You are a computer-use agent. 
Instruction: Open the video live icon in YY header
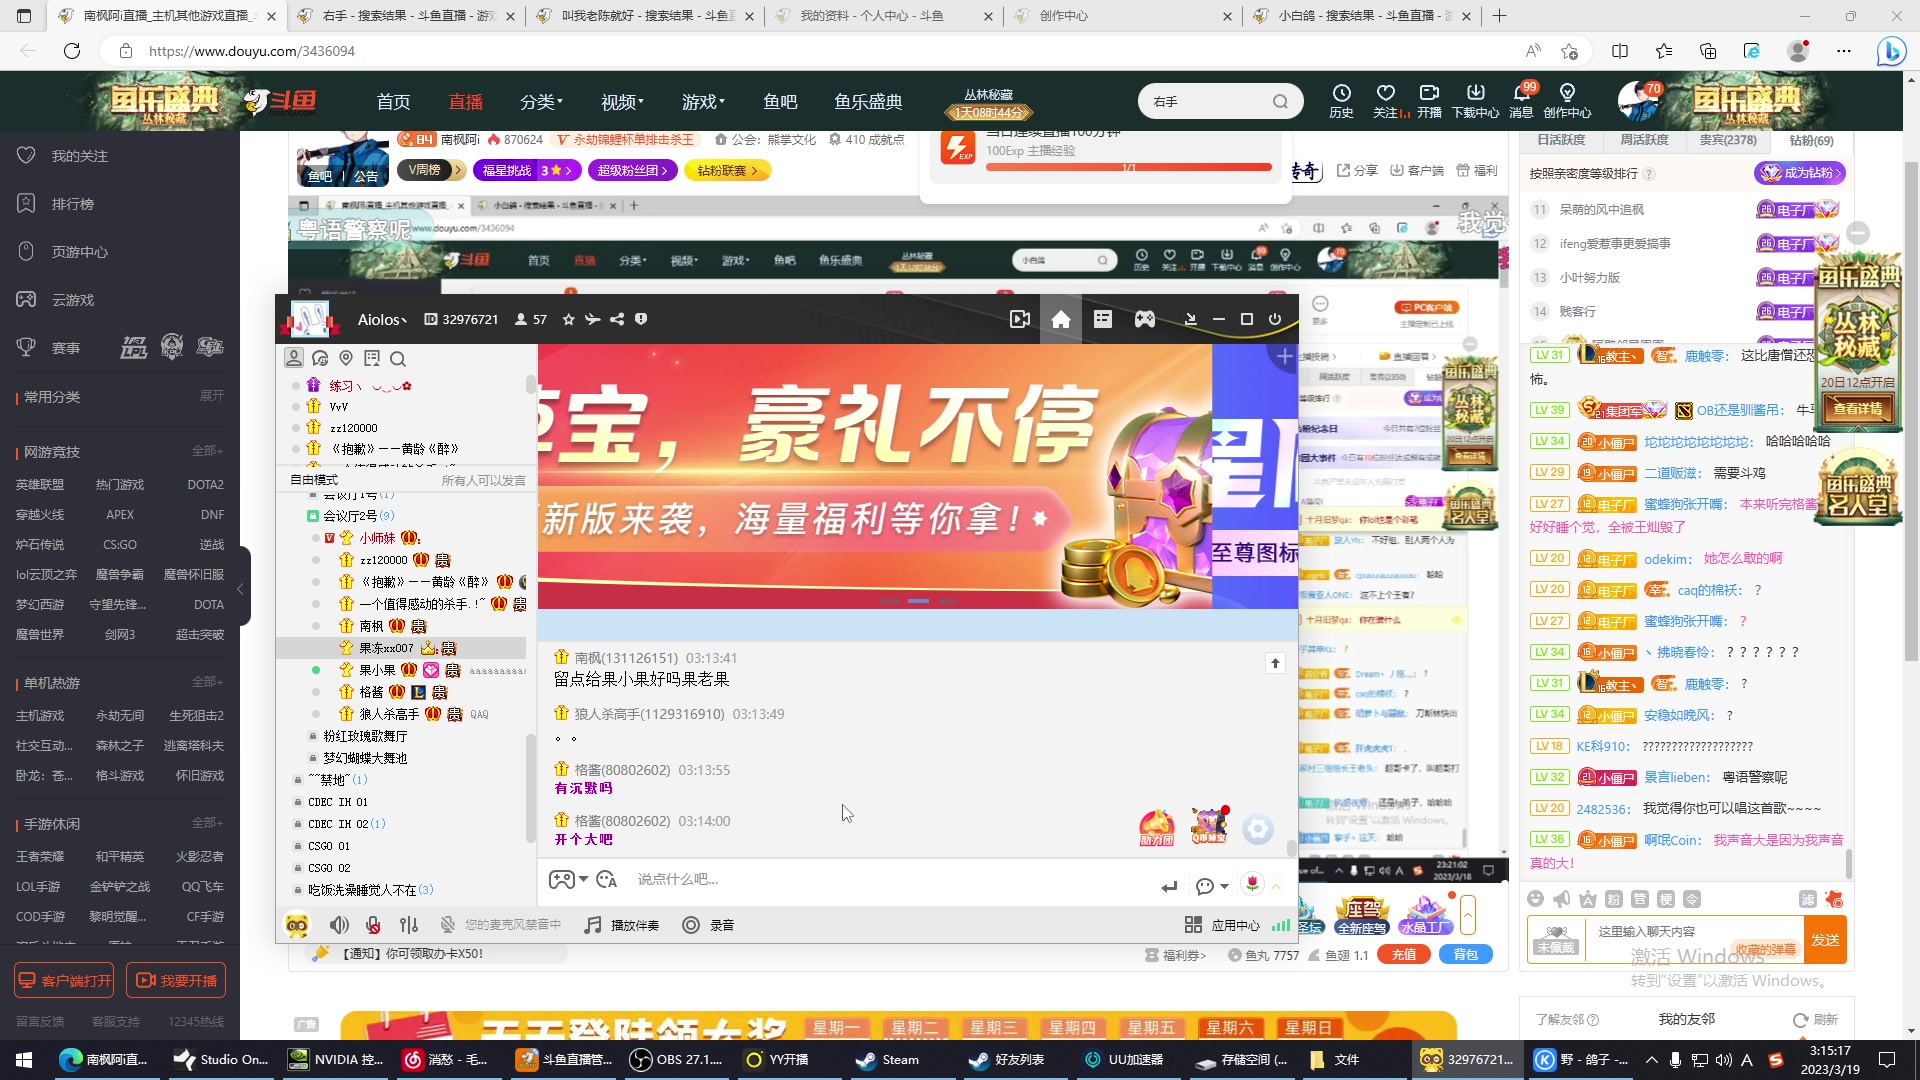(1019, 319)
